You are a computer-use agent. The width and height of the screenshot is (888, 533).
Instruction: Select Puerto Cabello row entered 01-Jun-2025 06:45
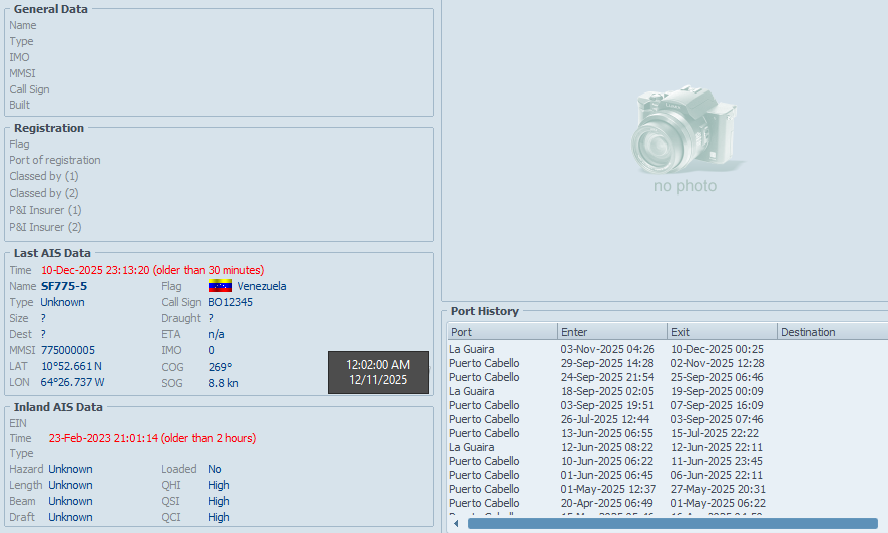pos(668,475)
